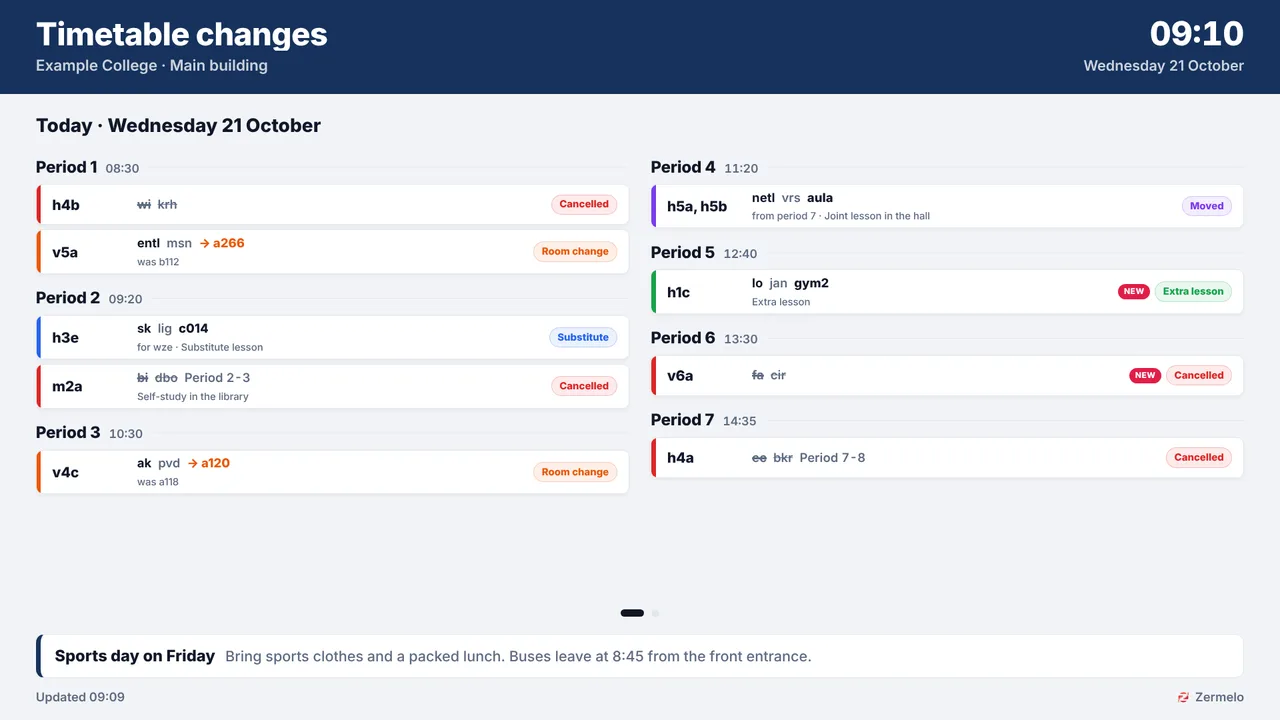1280x720 pixels.
Task: Click the orange arrow before a266
Action: 204,243
